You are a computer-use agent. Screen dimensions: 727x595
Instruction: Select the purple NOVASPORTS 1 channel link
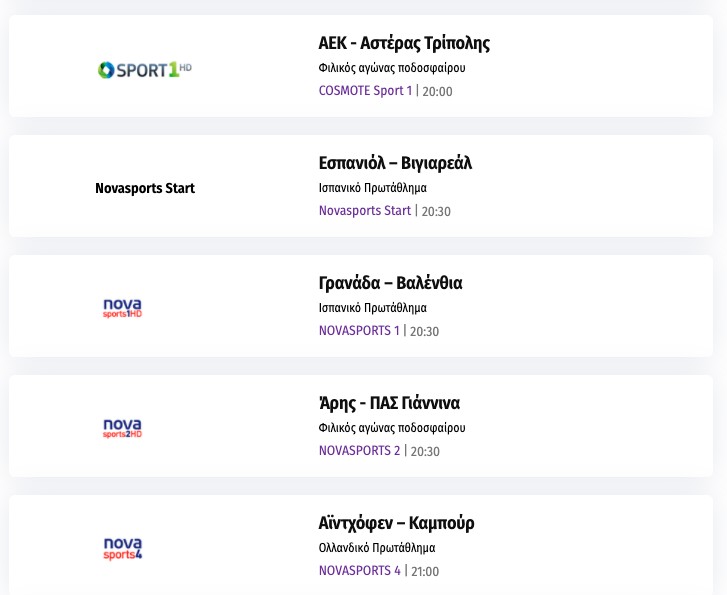[x=359, y=331]
